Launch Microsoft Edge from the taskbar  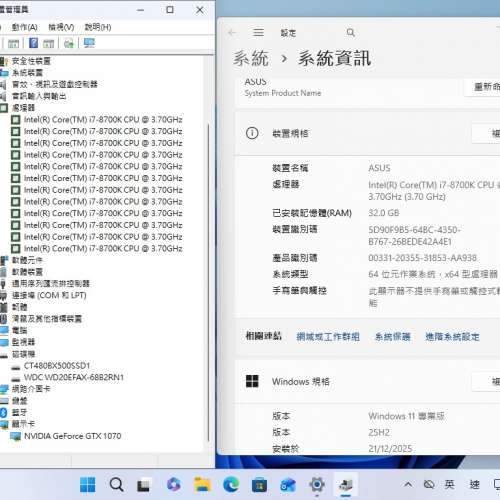[231, 485]
